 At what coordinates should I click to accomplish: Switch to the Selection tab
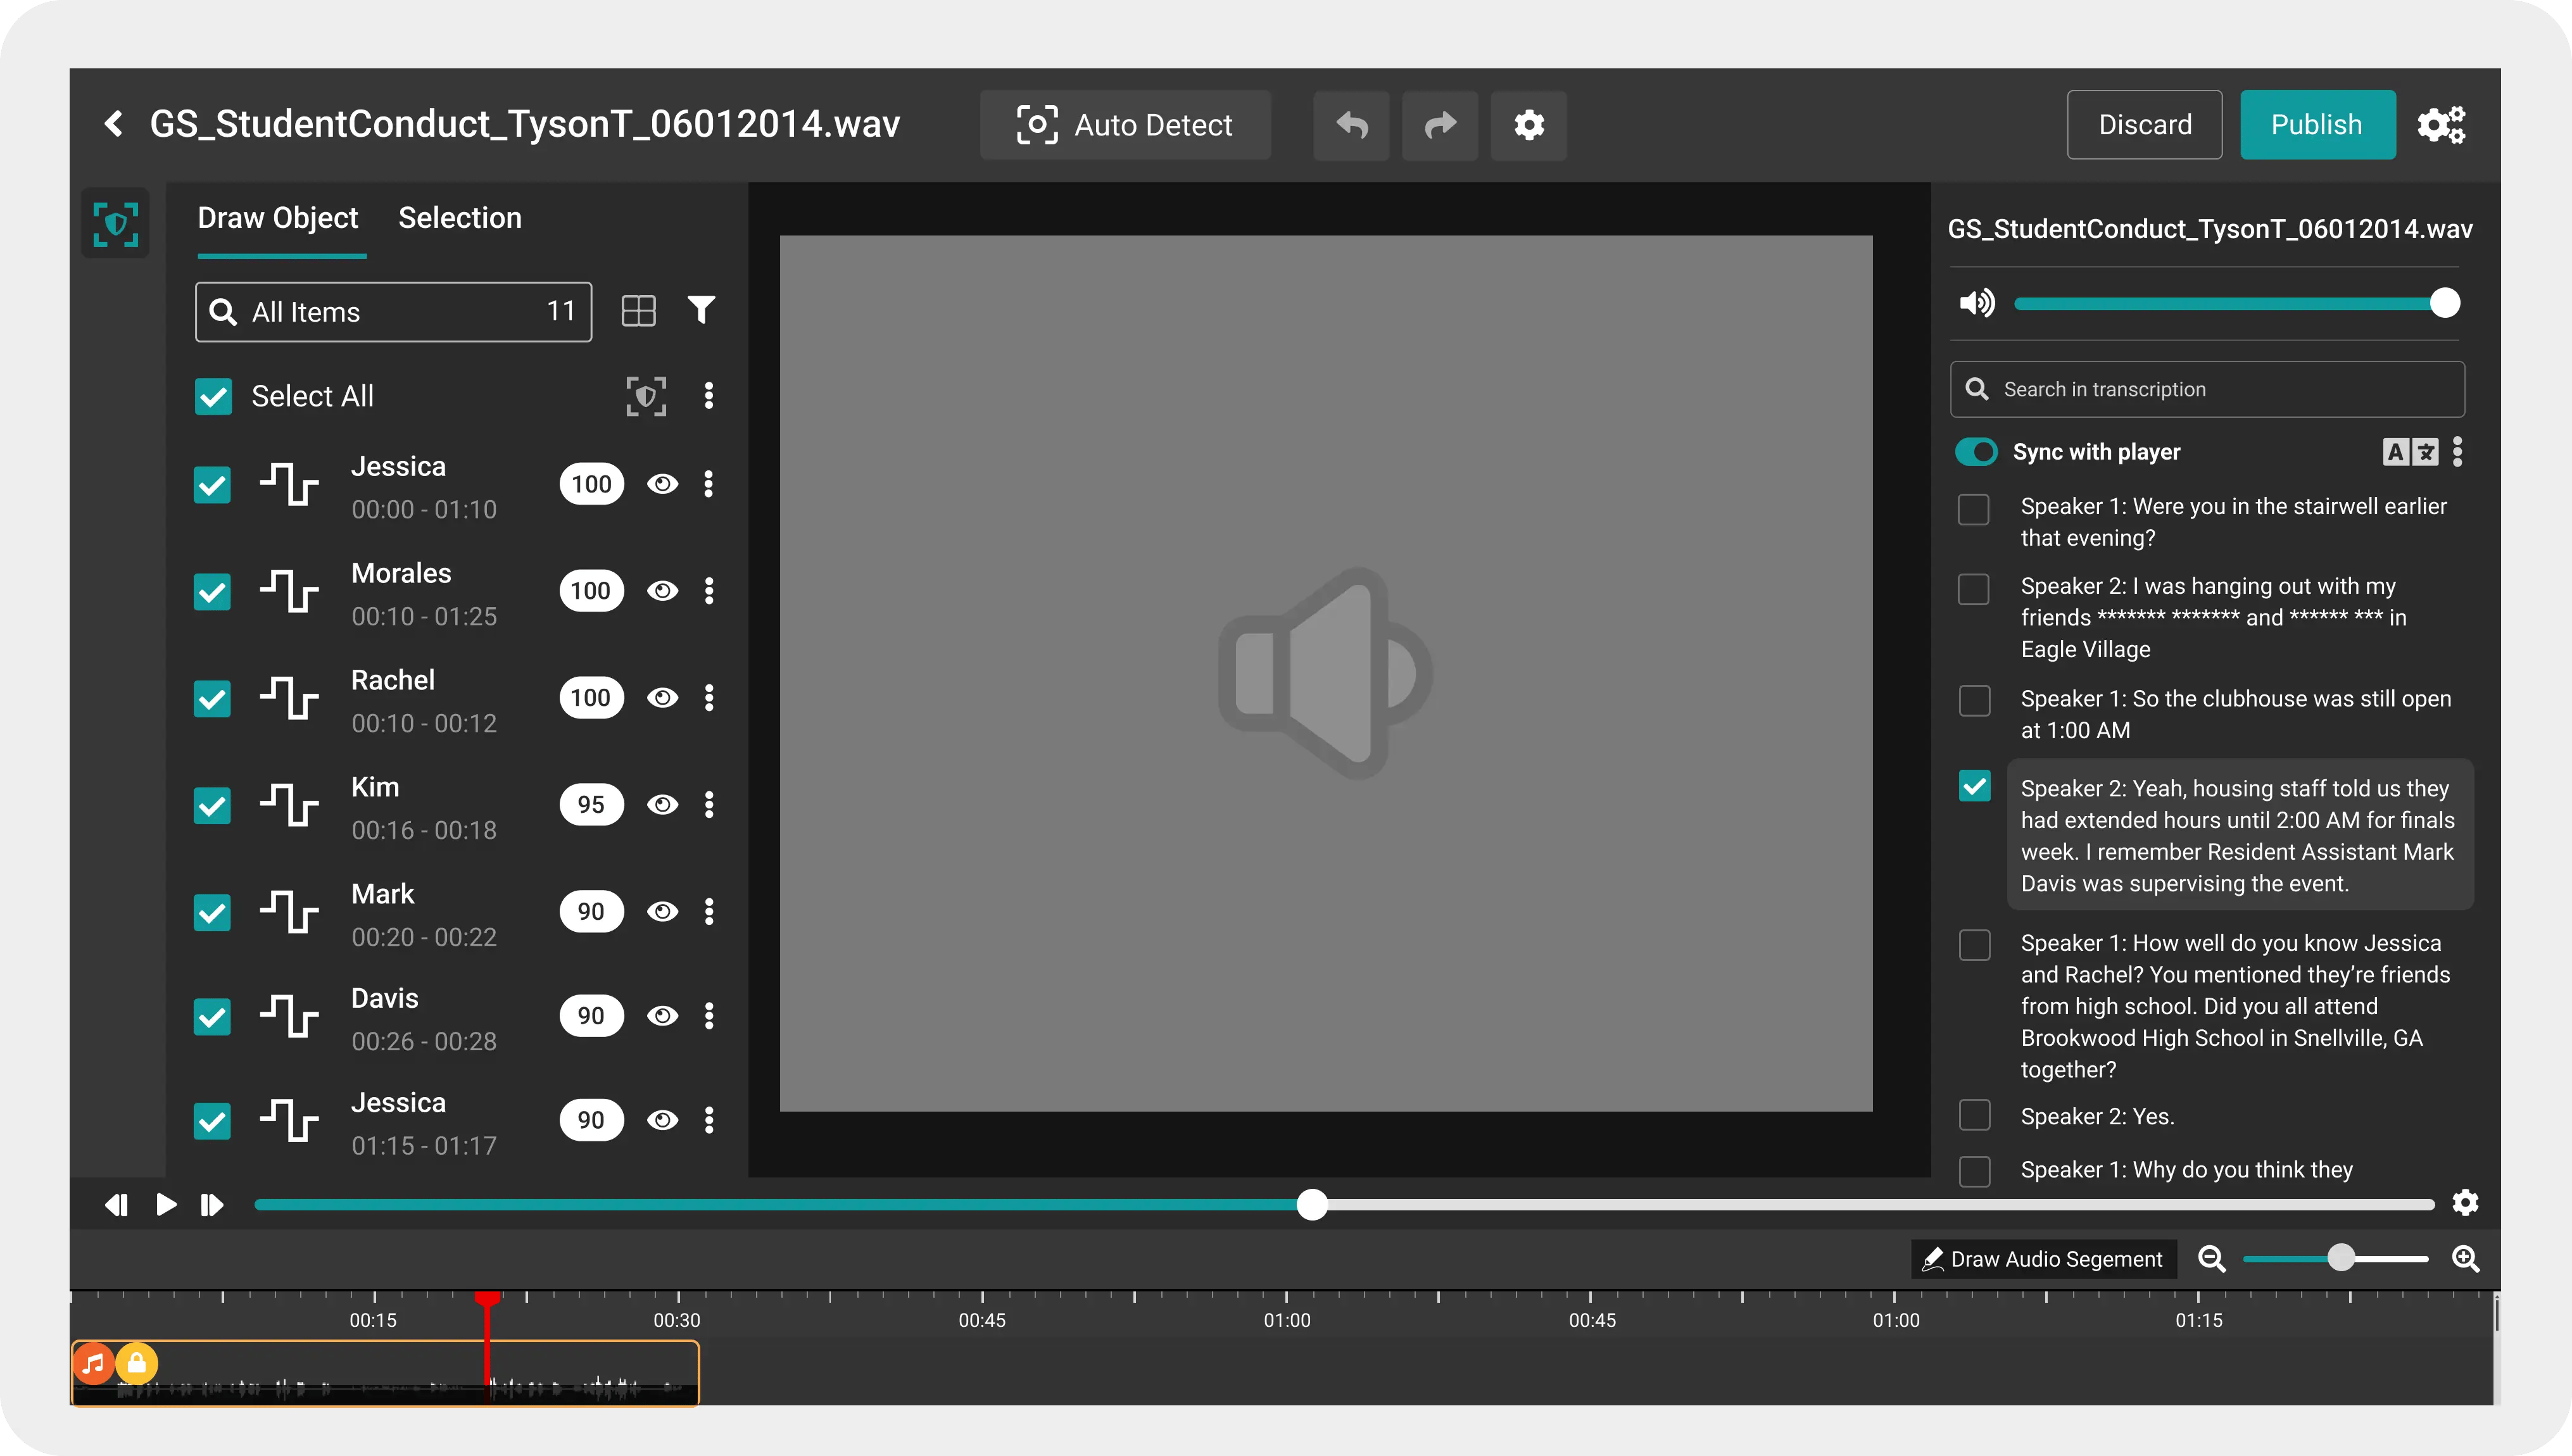(460, 218)
